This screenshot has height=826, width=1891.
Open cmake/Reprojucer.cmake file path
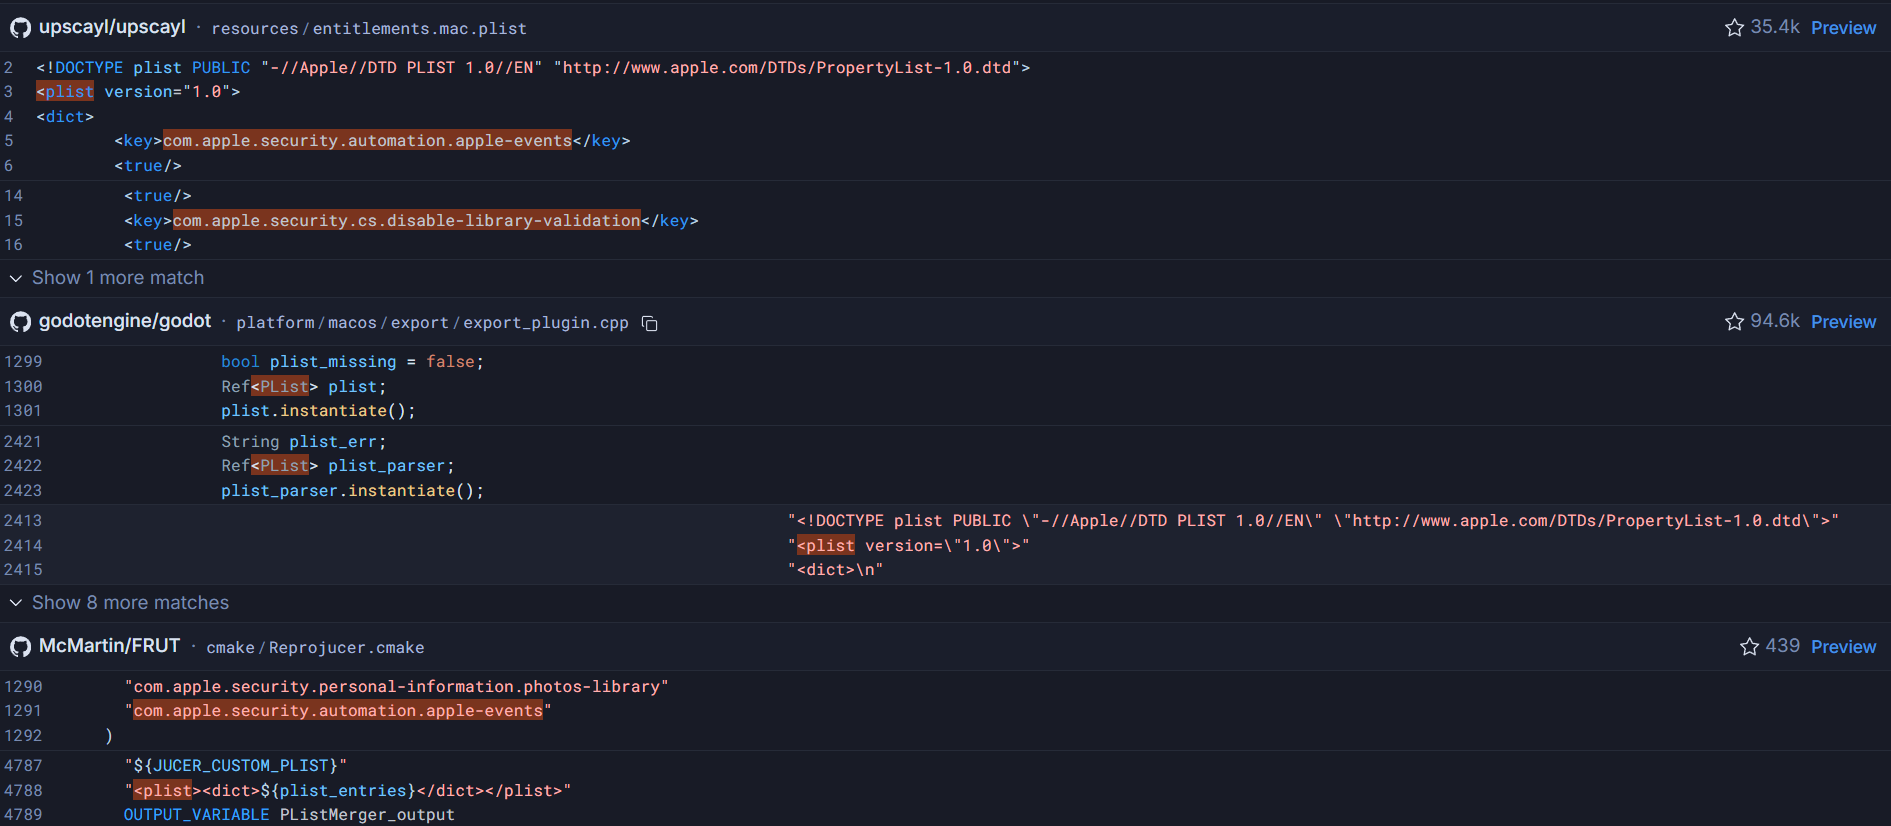[315, 648]
